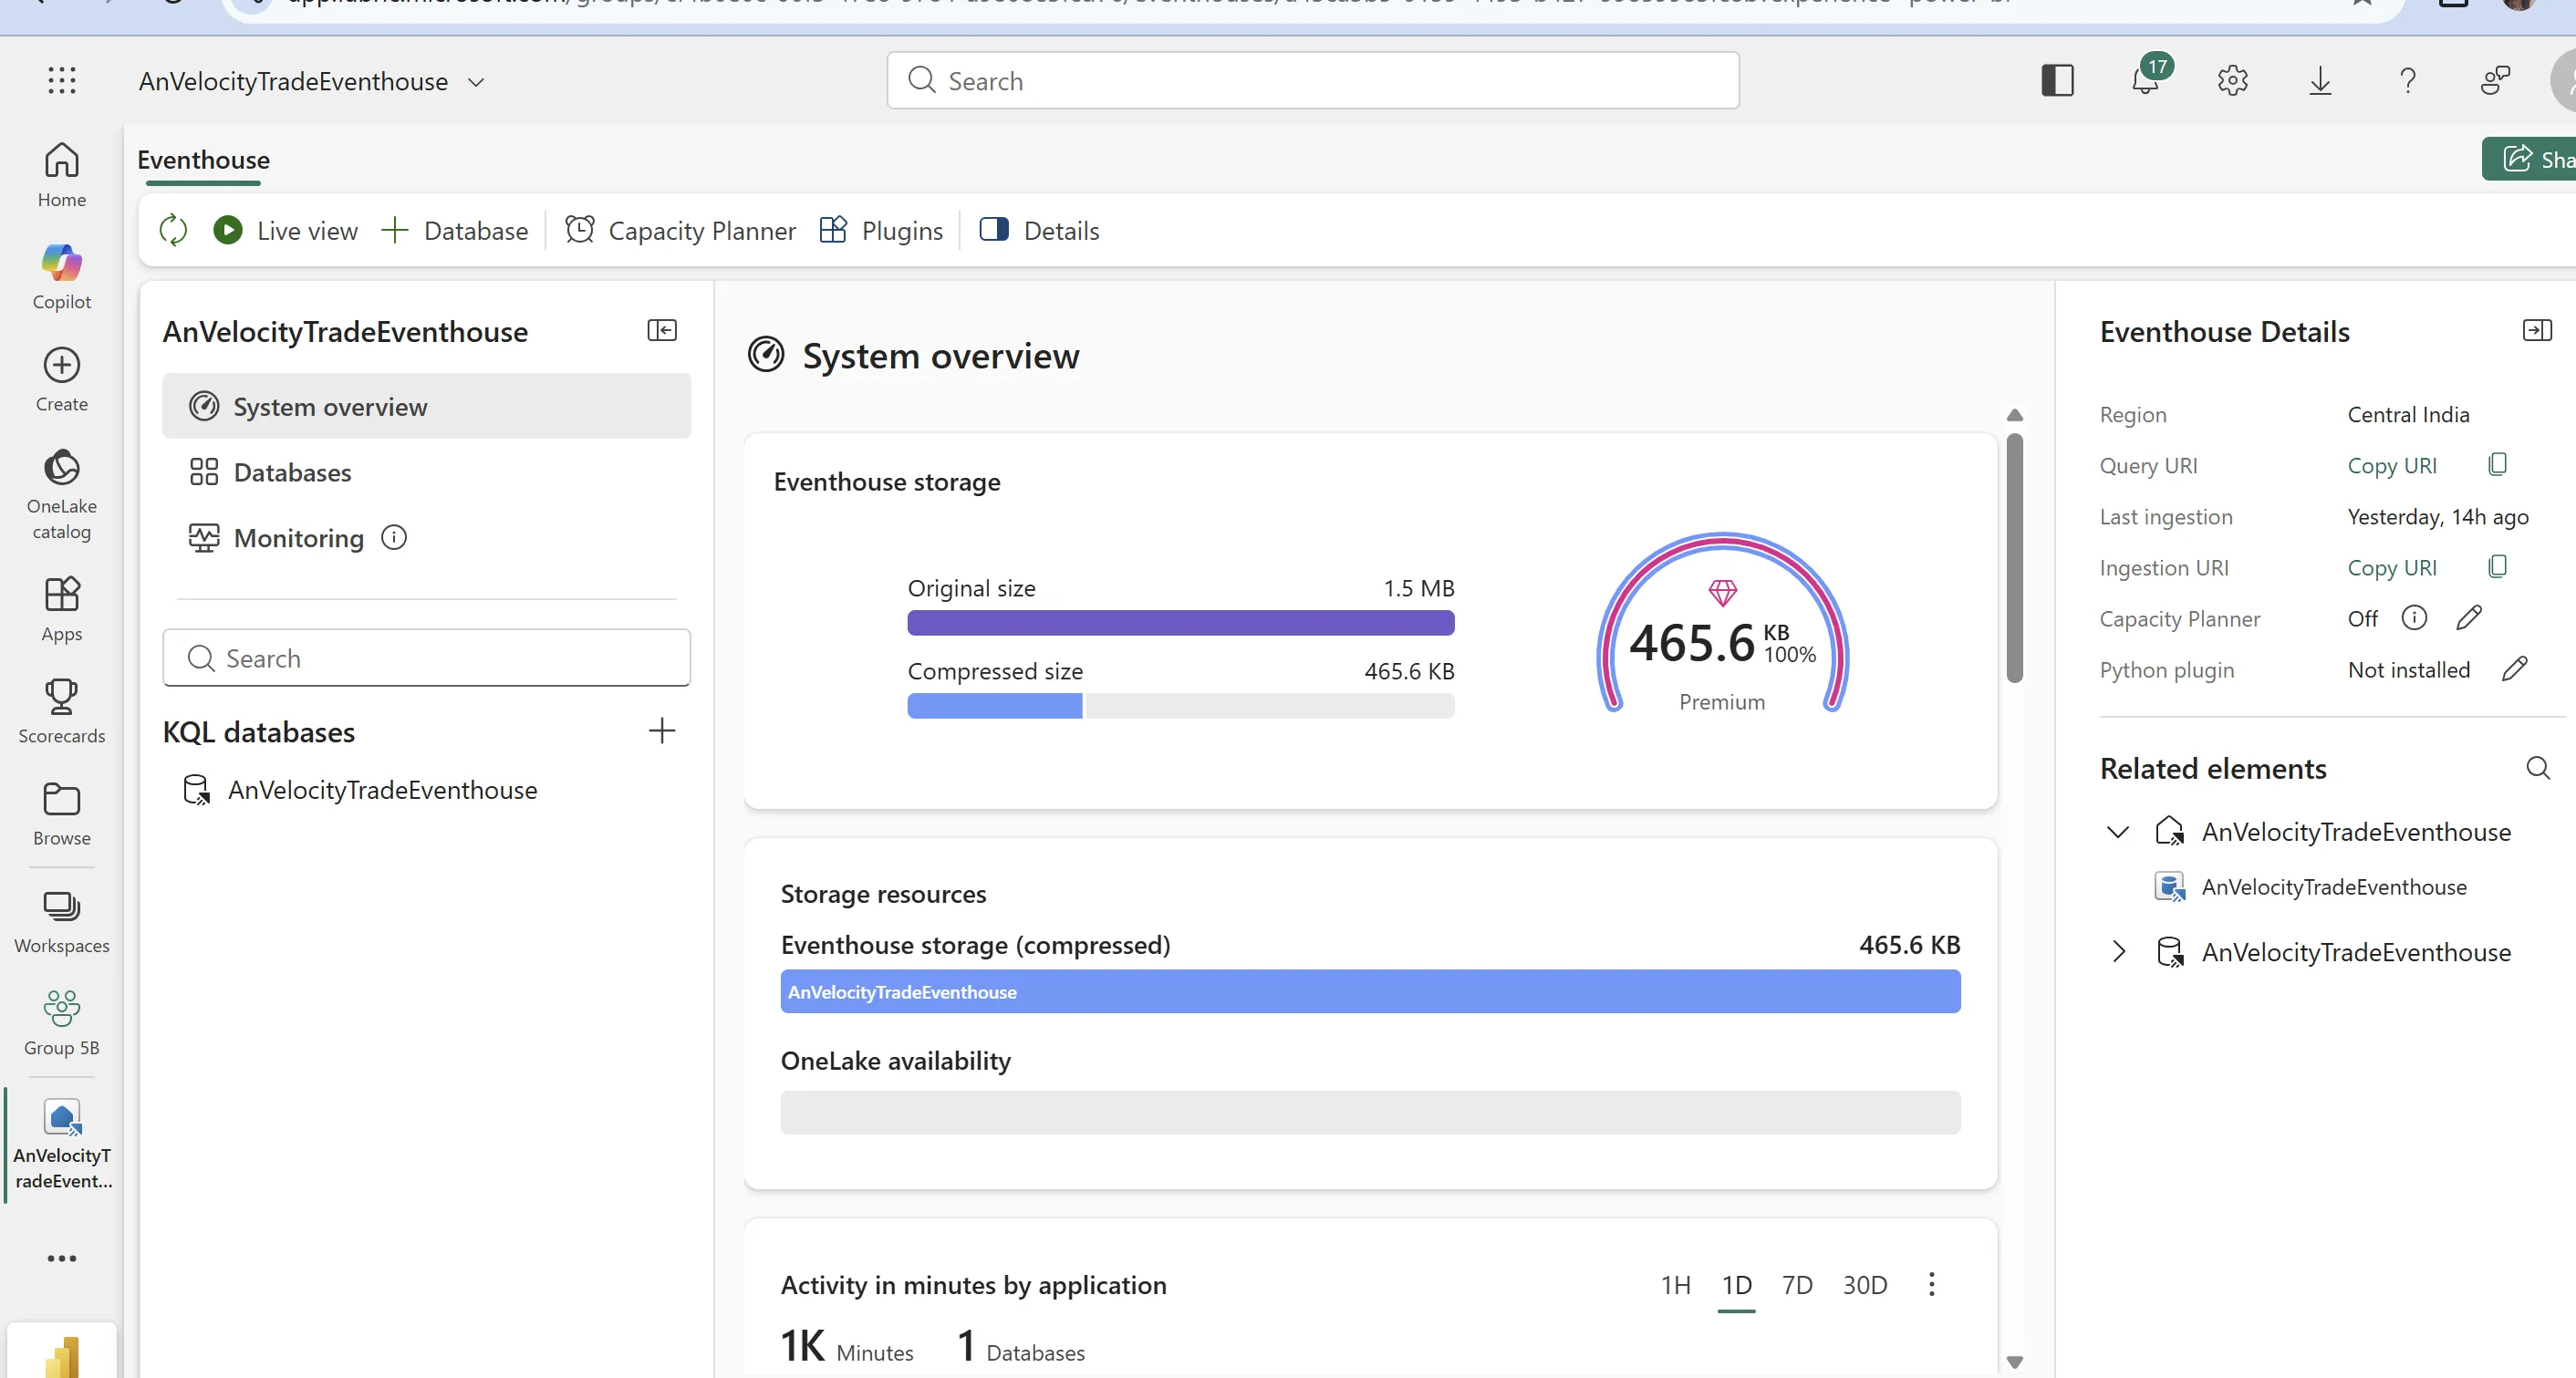Open Capacity Planner from toolbar
This screenshot has width=2576, height=1378.
[681, 230]
